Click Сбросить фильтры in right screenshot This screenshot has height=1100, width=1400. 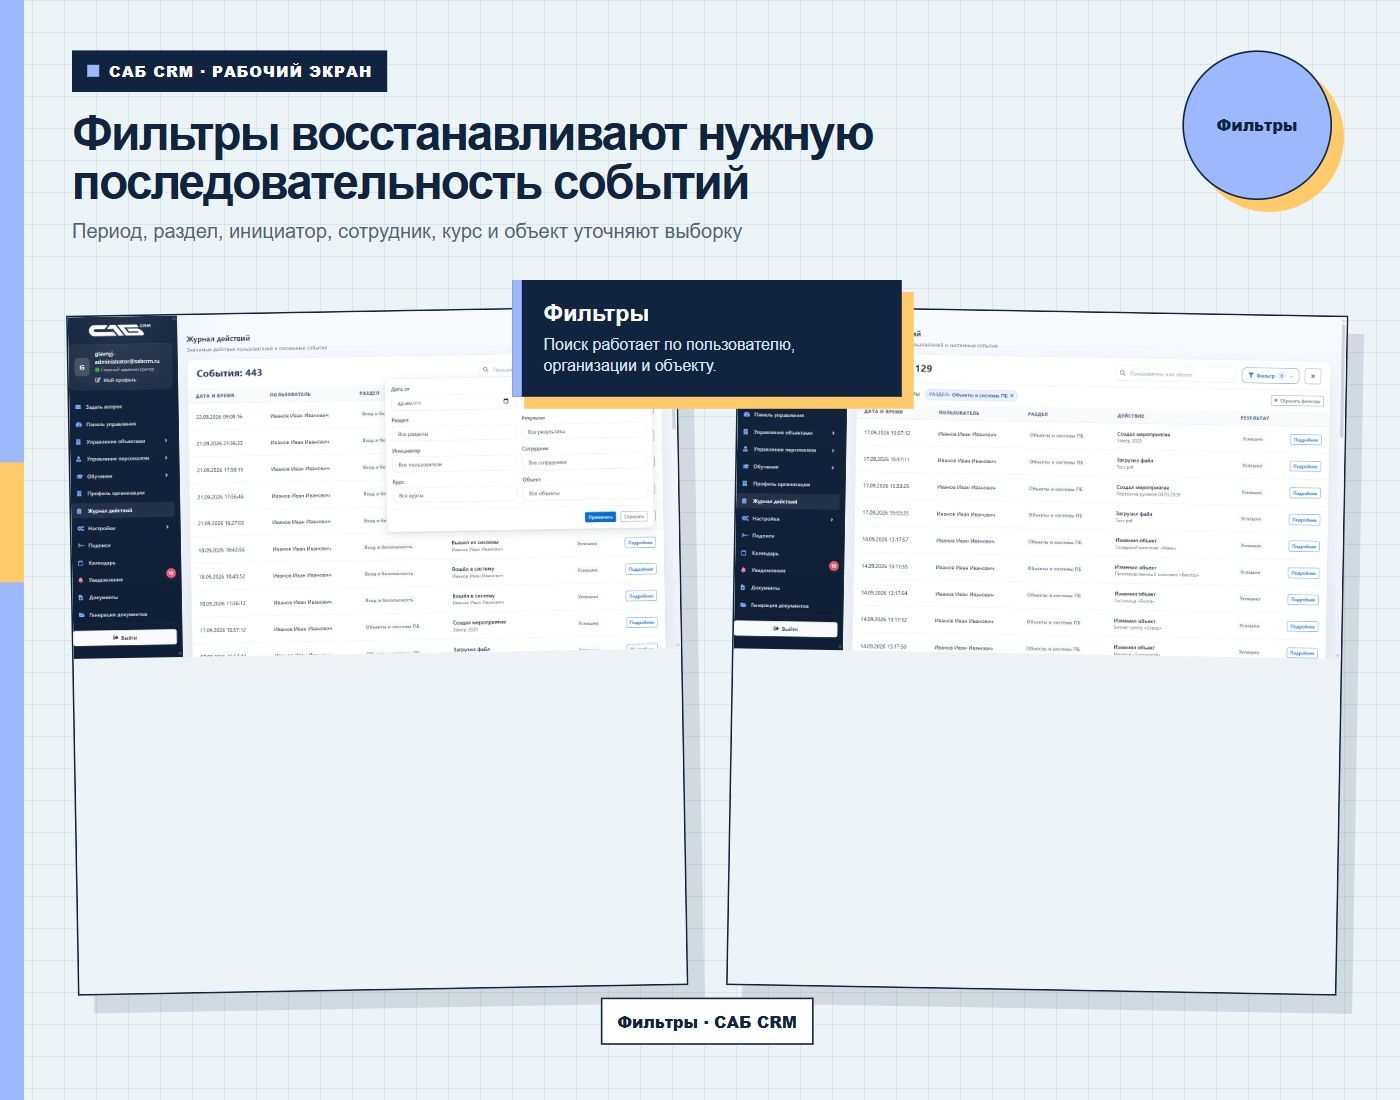pyautogui.click(x=1297, y=401)
